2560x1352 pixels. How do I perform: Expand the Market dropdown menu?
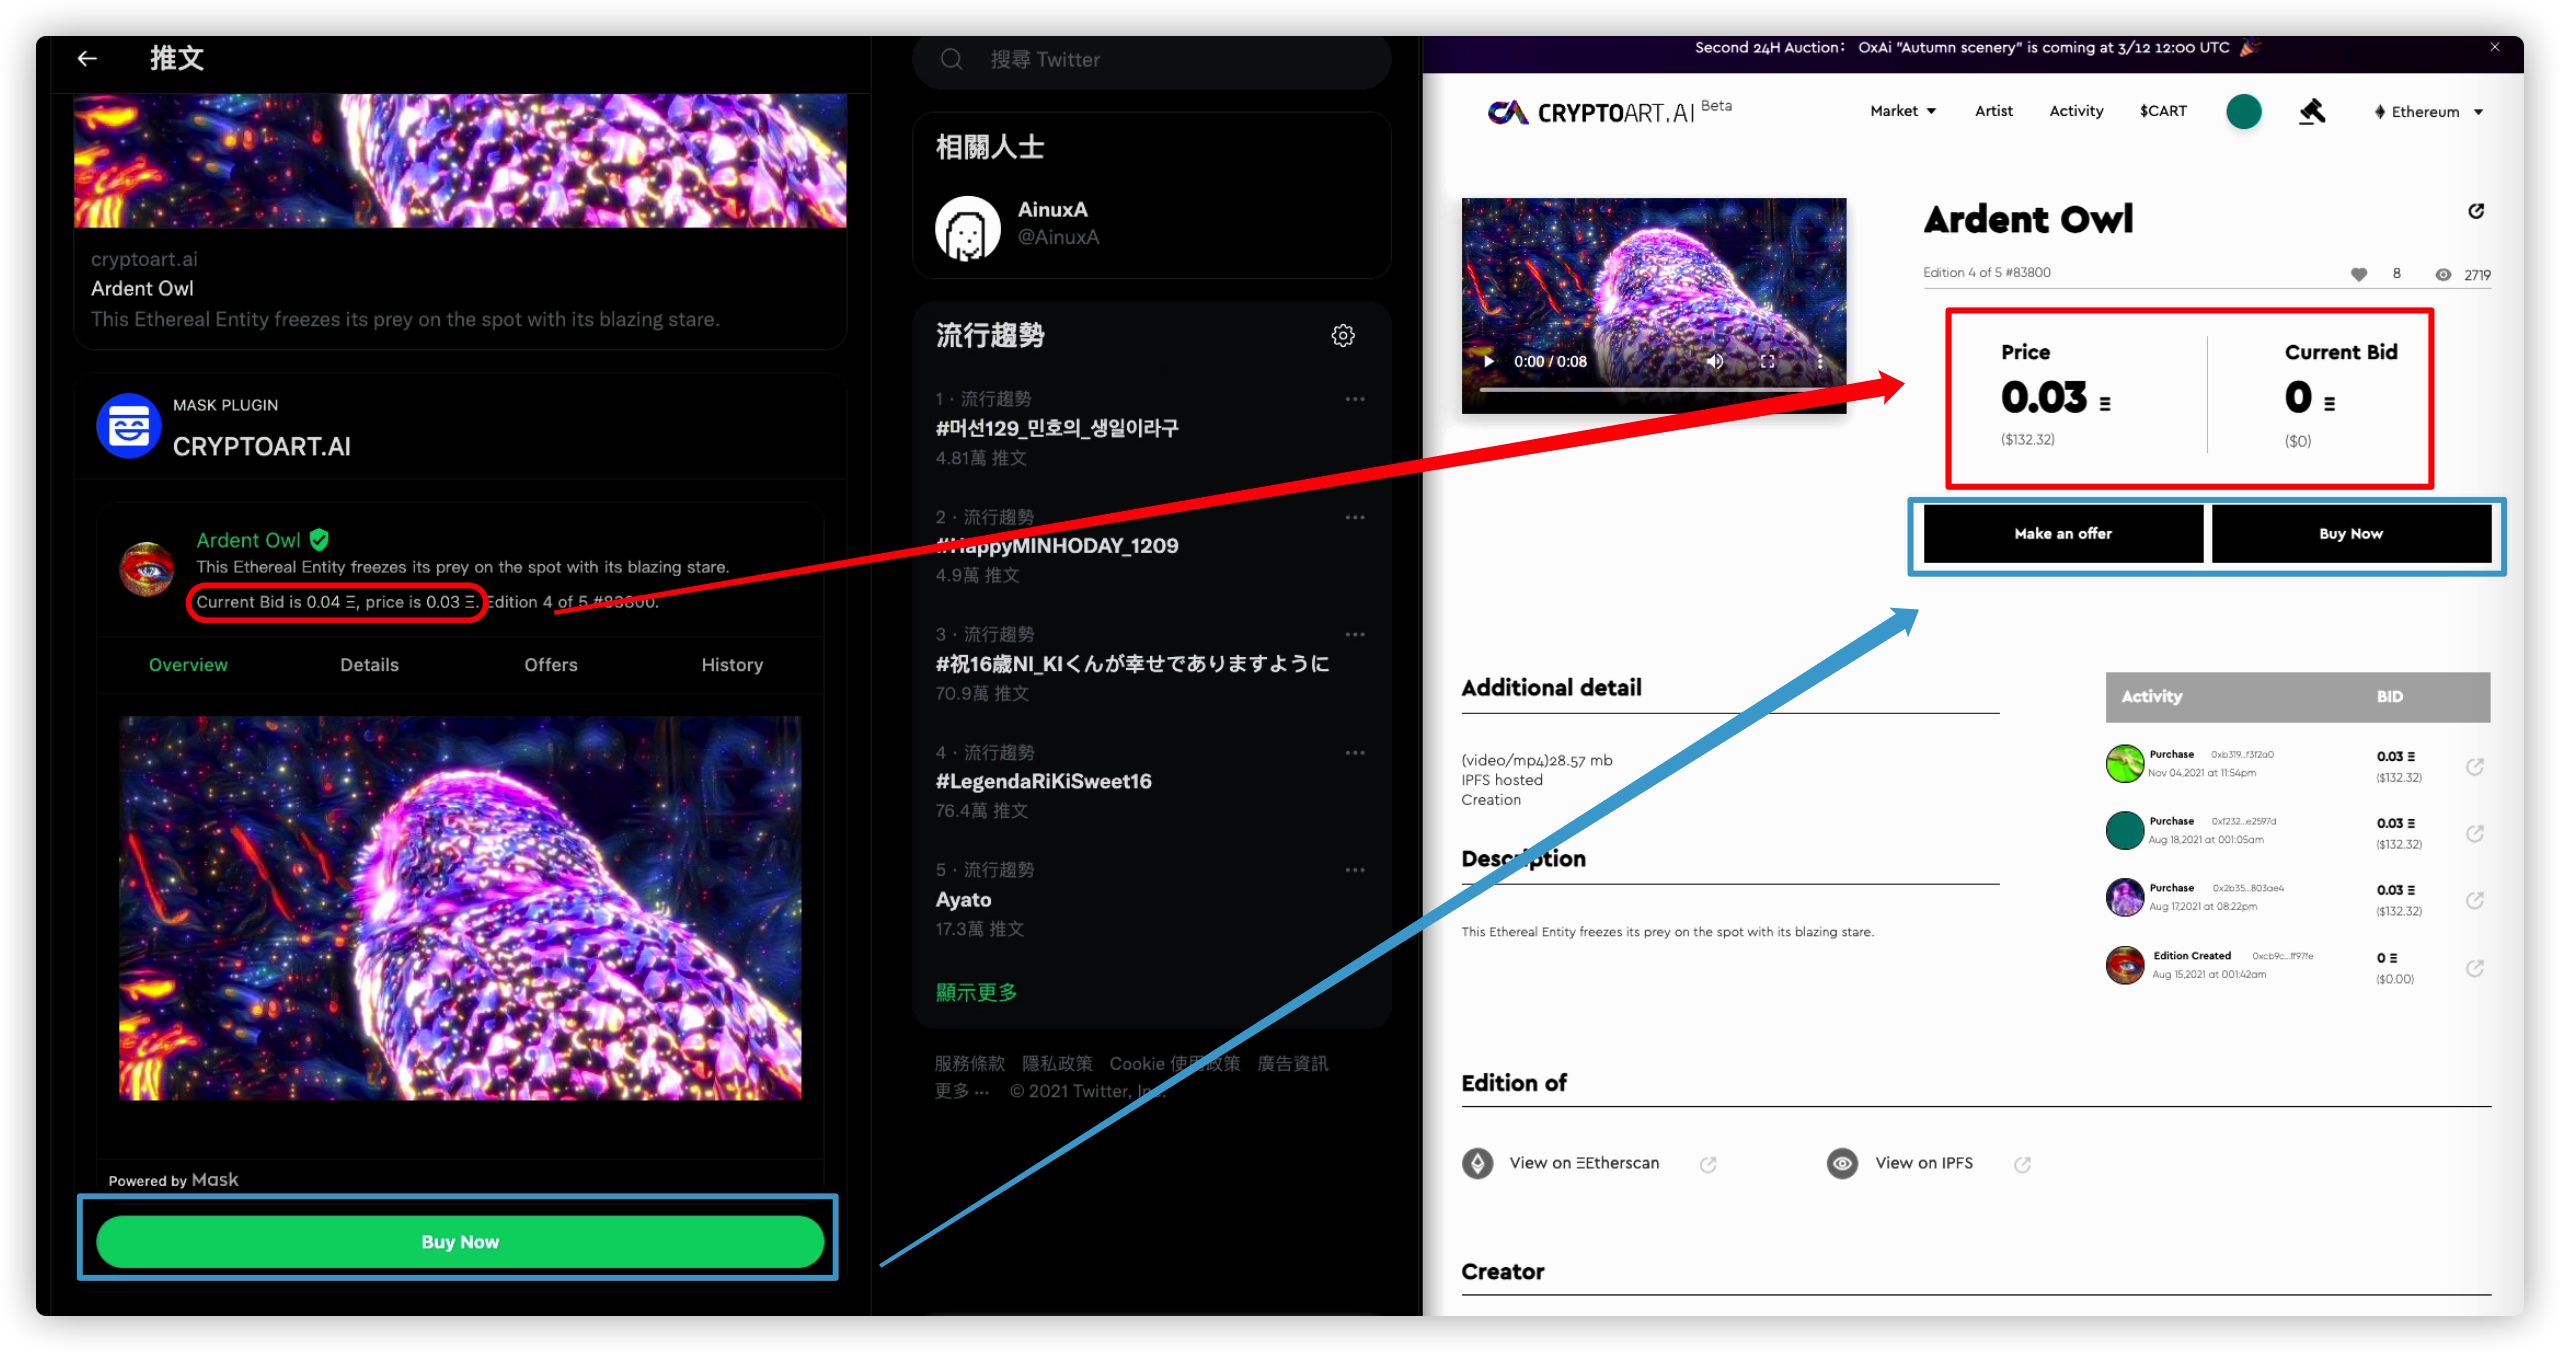click(x=1902, y=111)
